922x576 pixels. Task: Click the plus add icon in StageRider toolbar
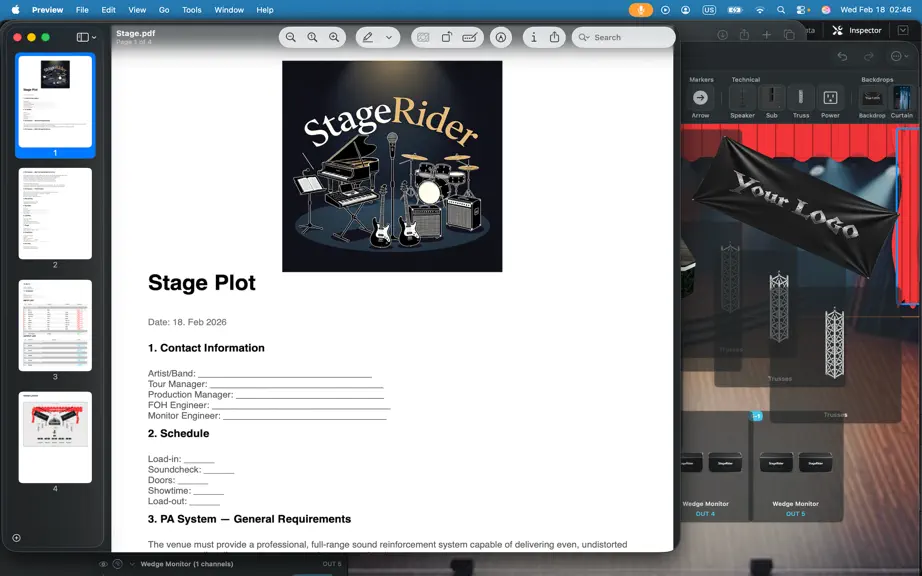[766, 35]
